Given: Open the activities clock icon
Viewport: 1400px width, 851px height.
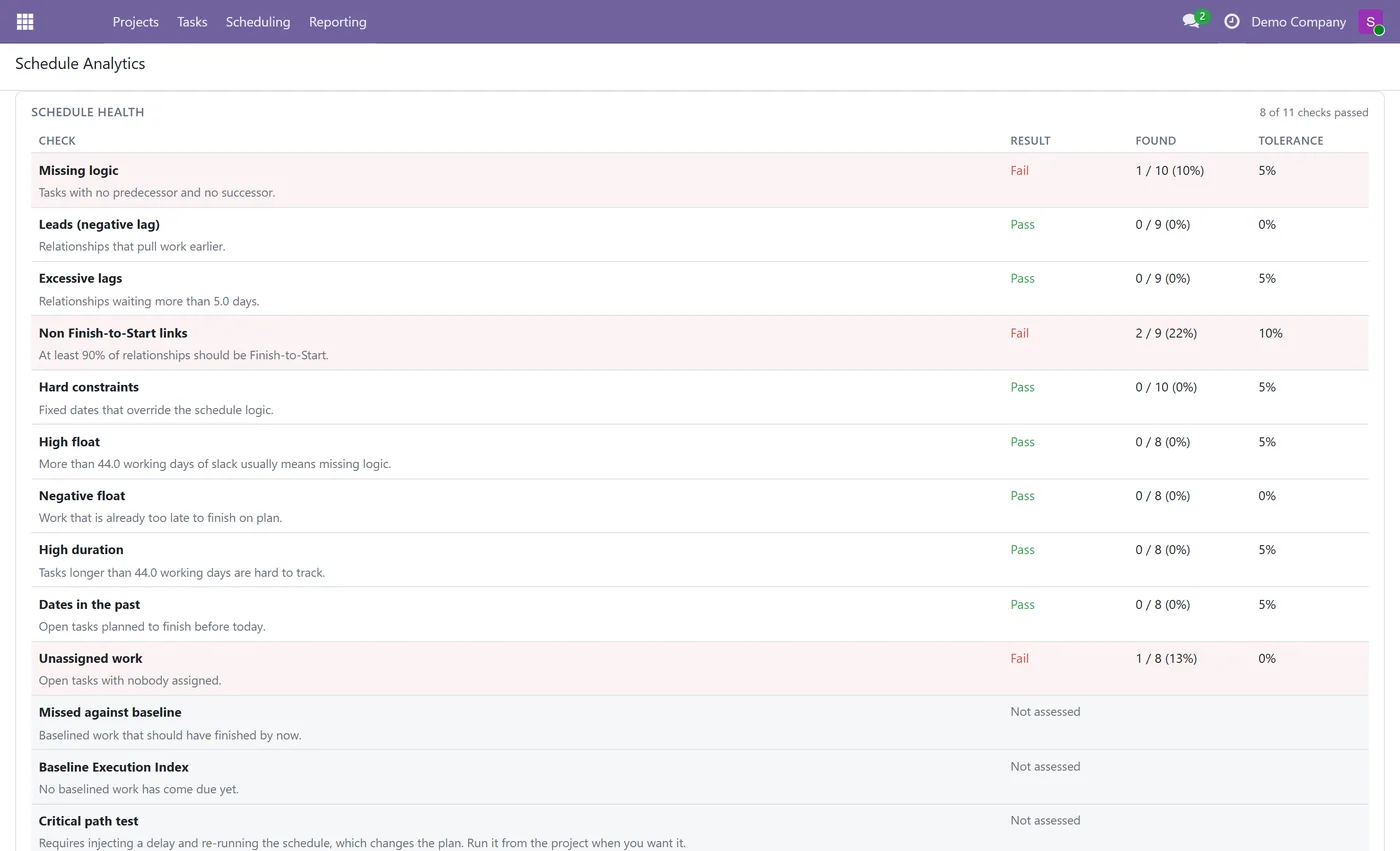Looking at the screenshot, I should [x=1232, y=21].
